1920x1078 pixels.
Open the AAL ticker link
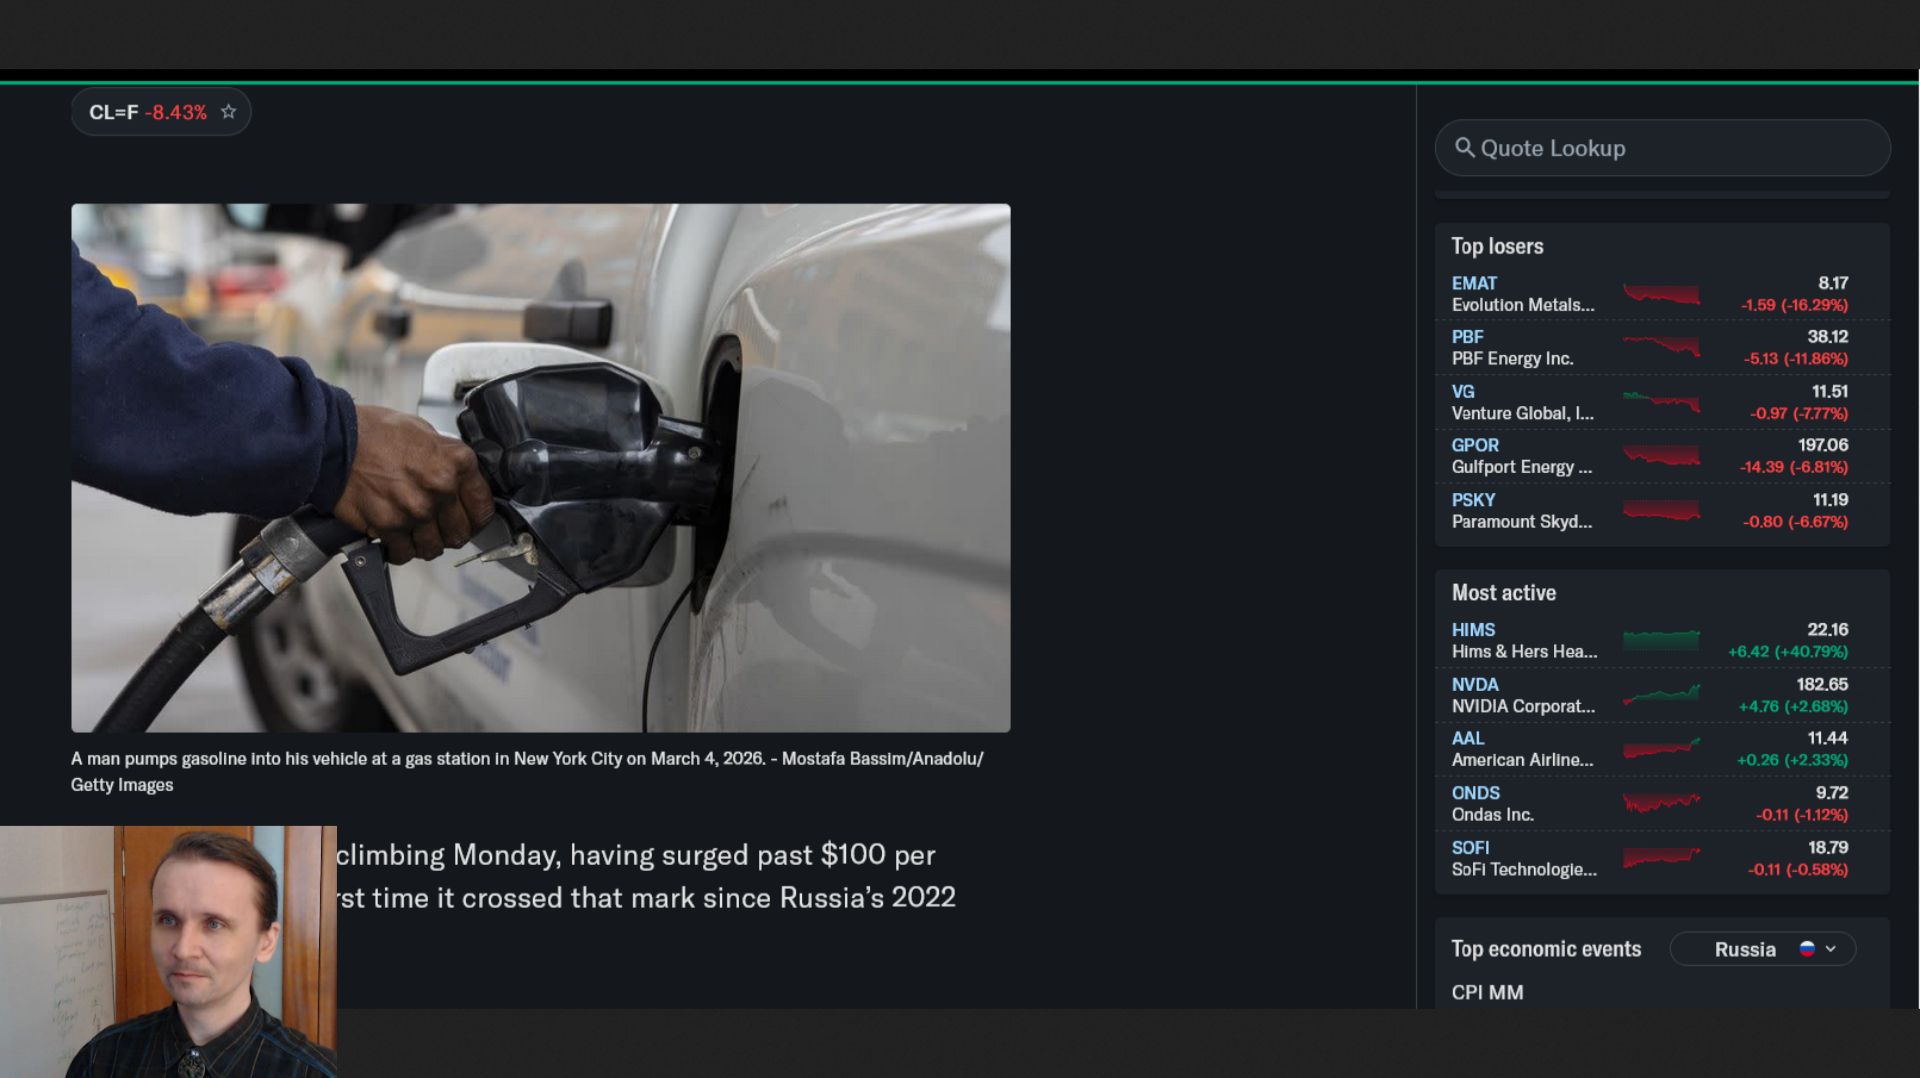(1468, 738)
